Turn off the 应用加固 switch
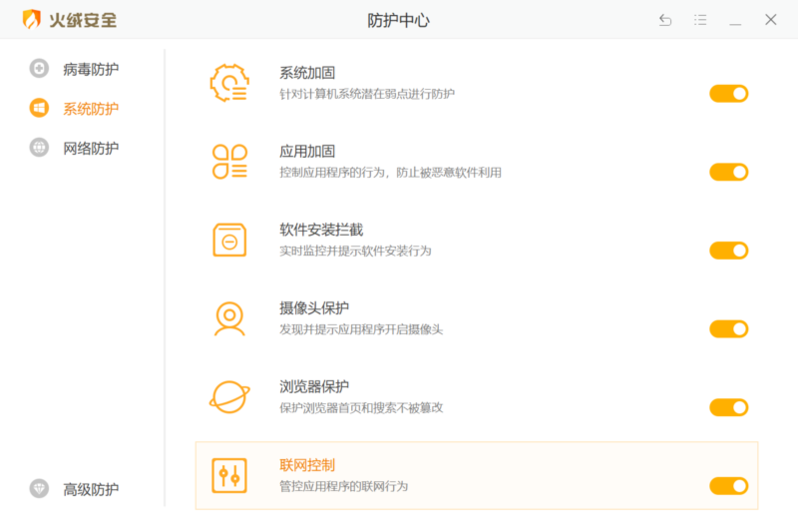The height and width of the screenshot is (526, 798). pyautogui.click(x=728, y=172)
